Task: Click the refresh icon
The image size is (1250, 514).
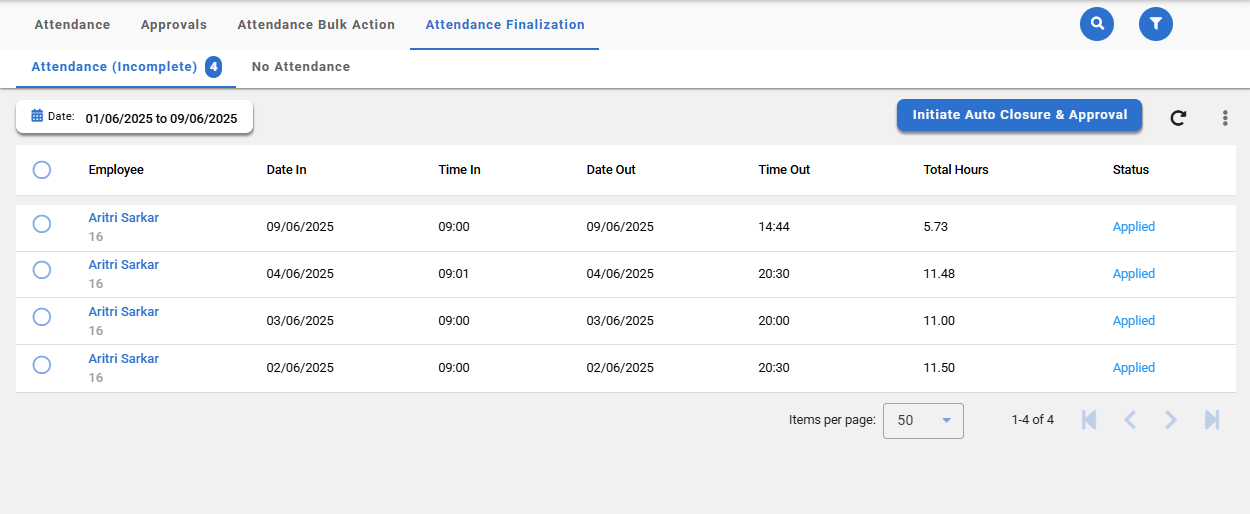Action: pyautogui.click(x=1179, y=118)
